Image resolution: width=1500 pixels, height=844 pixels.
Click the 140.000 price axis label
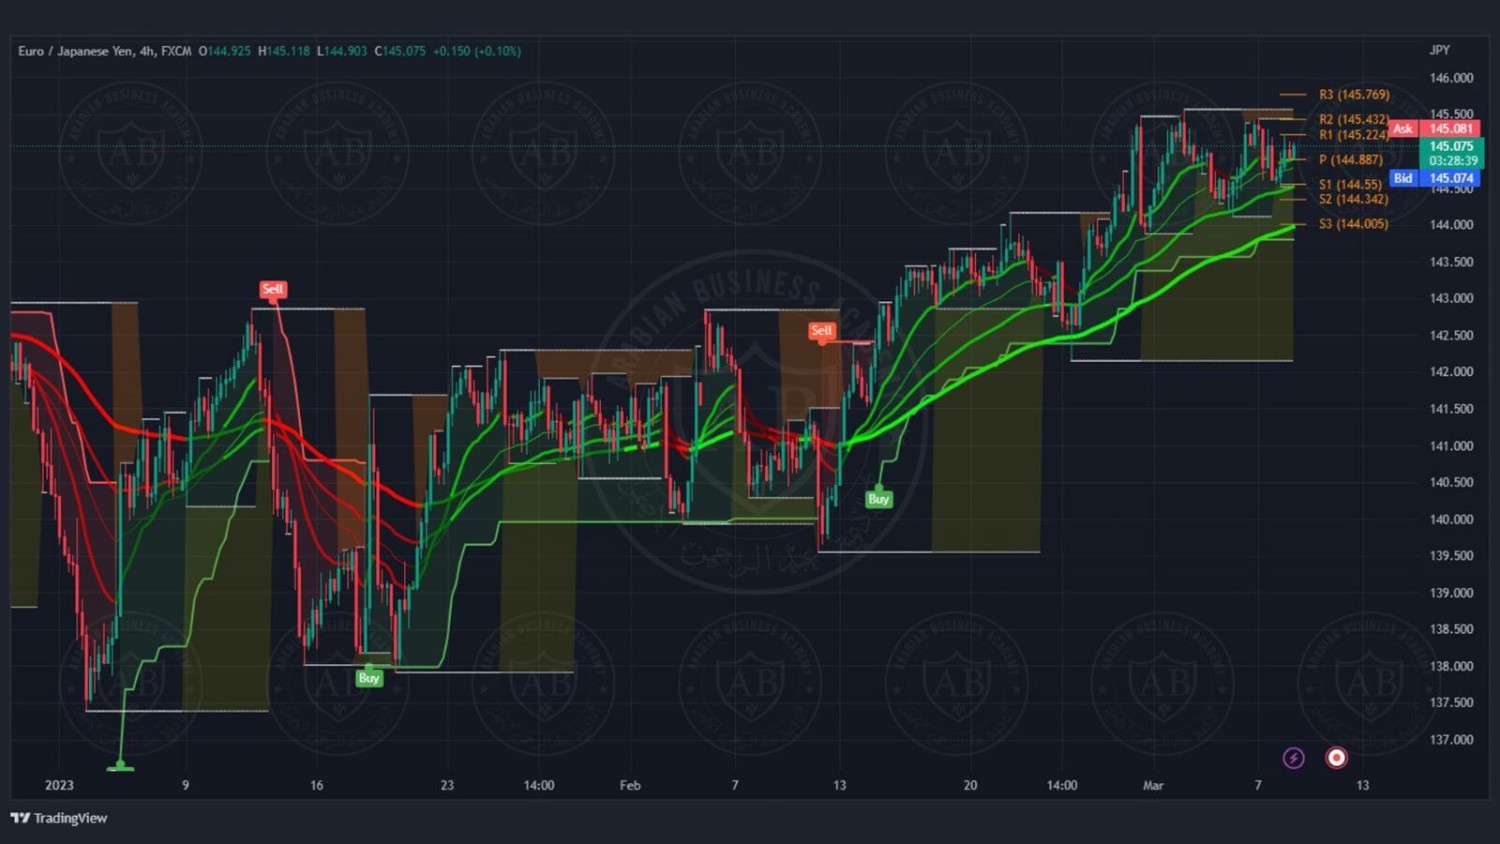pyautogui.click(x=1451, y=519)
